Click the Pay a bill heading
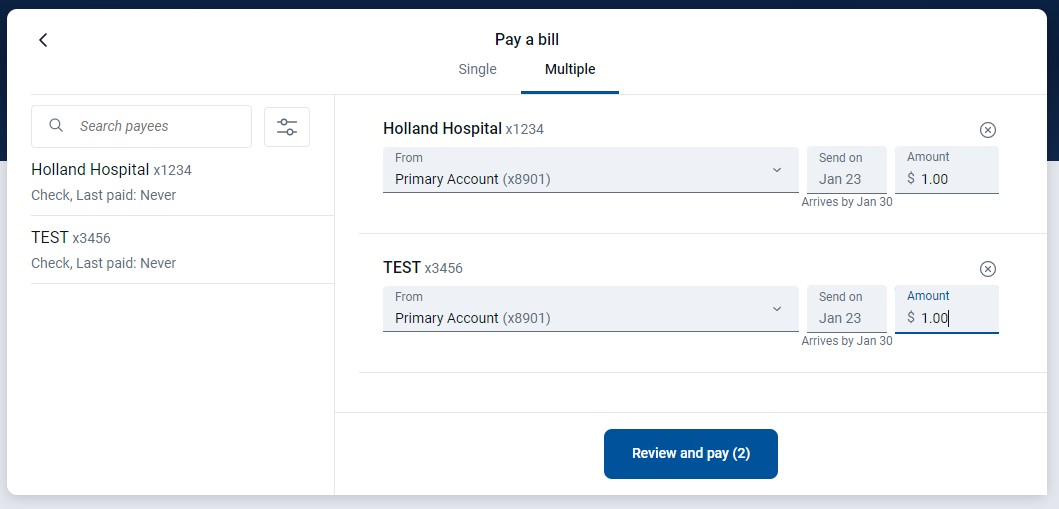1059x509 pixels. (527, 40)
